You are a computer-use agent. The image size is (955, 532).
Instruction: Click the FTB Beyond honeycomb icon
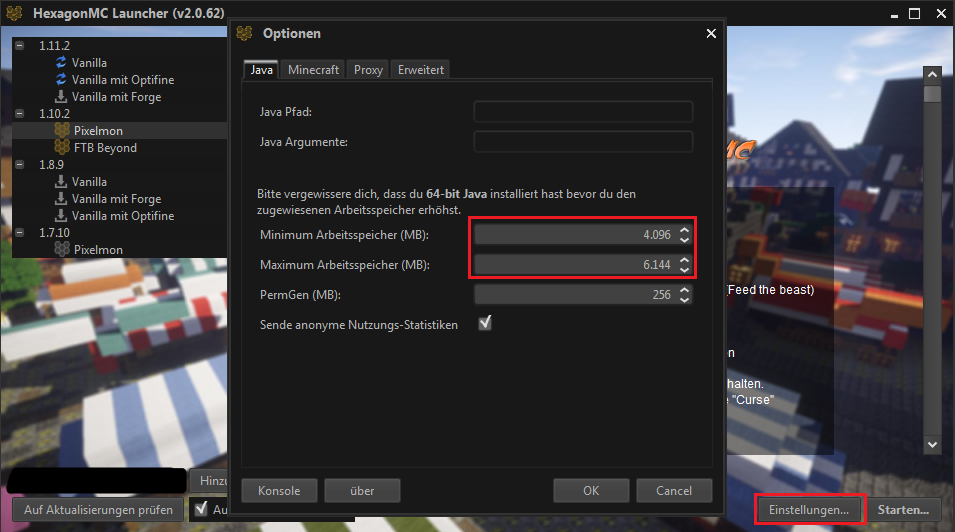tap(62, 148)
